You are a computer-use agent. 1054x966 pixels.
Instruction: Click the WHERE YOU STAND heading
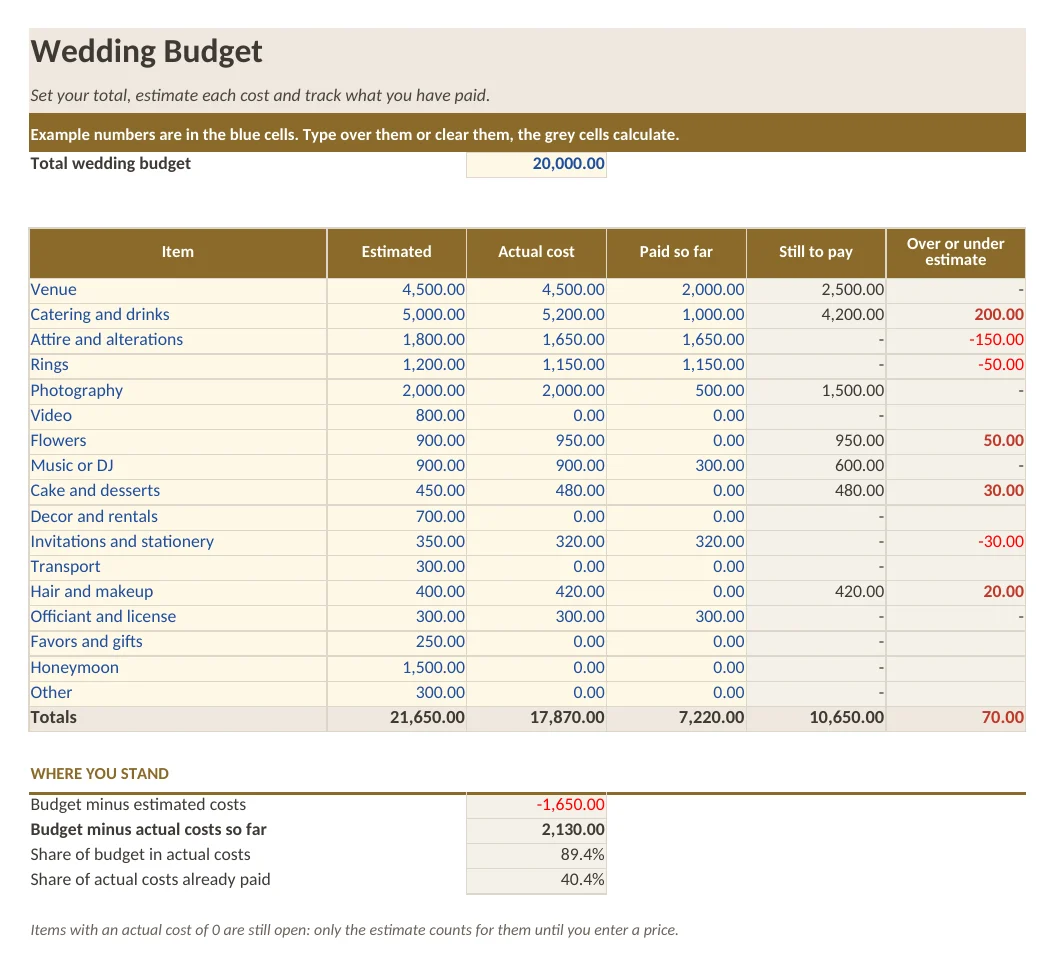click(x=99, y=774)
